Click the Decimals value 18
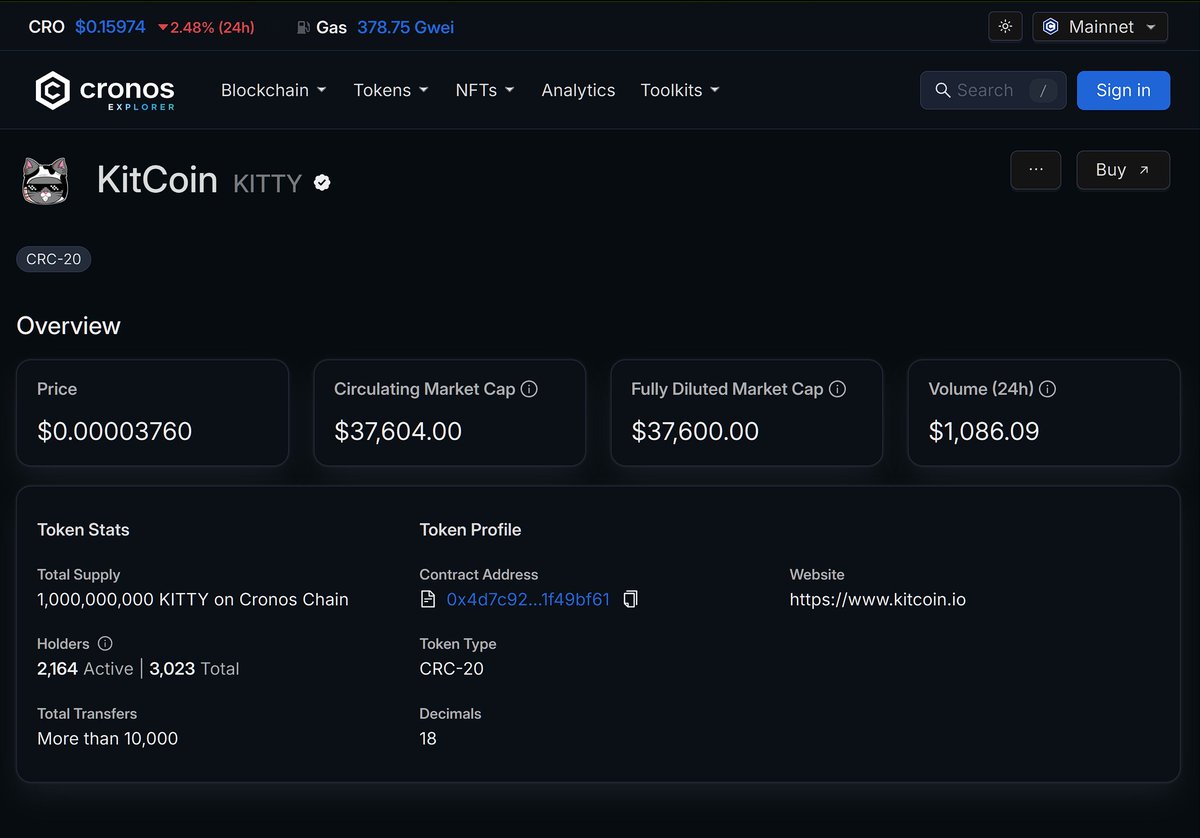This screenshot has width=1200, height=838. coord(428,739)
